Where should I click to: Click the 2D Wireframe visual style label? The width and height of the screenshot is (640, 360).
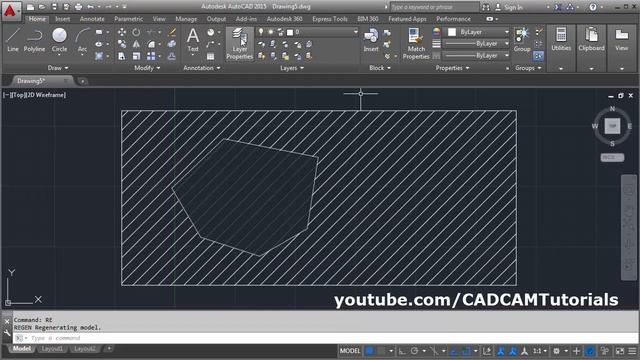click(46, 95)
